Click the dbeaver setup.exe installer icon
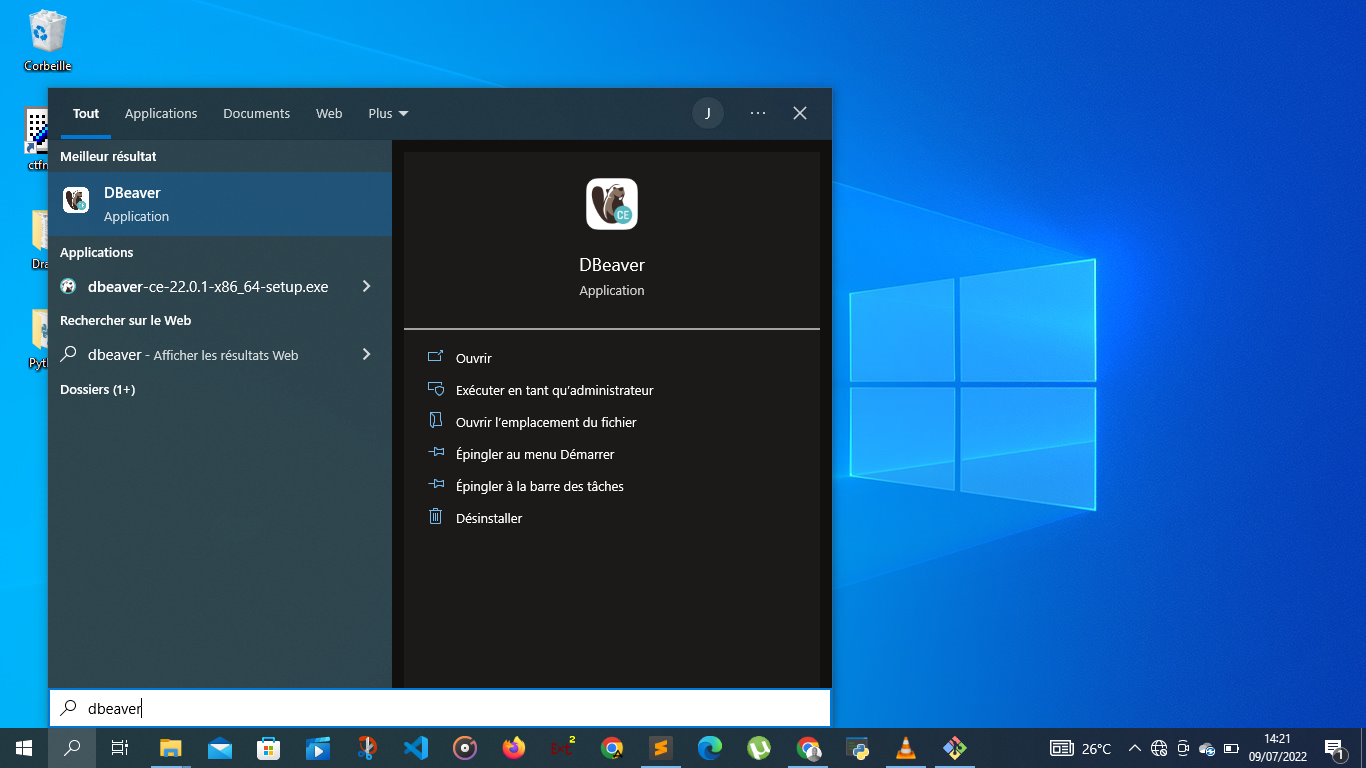 point(68,286)
